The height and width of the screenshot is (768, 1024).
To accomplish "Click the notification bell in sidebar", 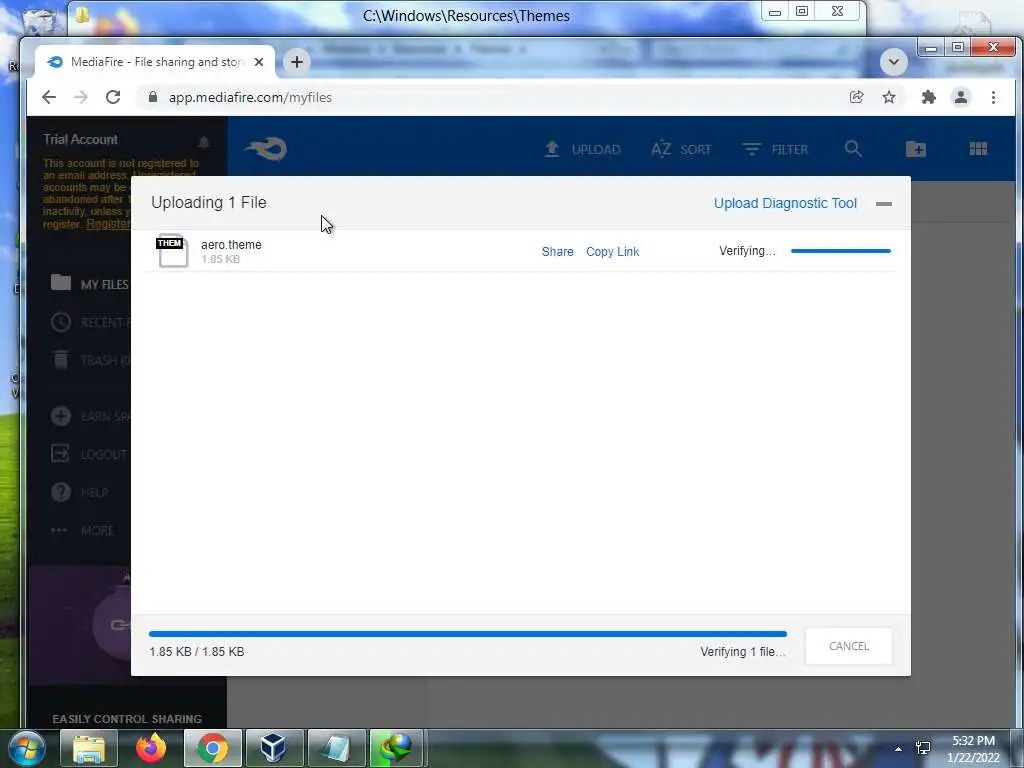I will (x=204, y=142).
